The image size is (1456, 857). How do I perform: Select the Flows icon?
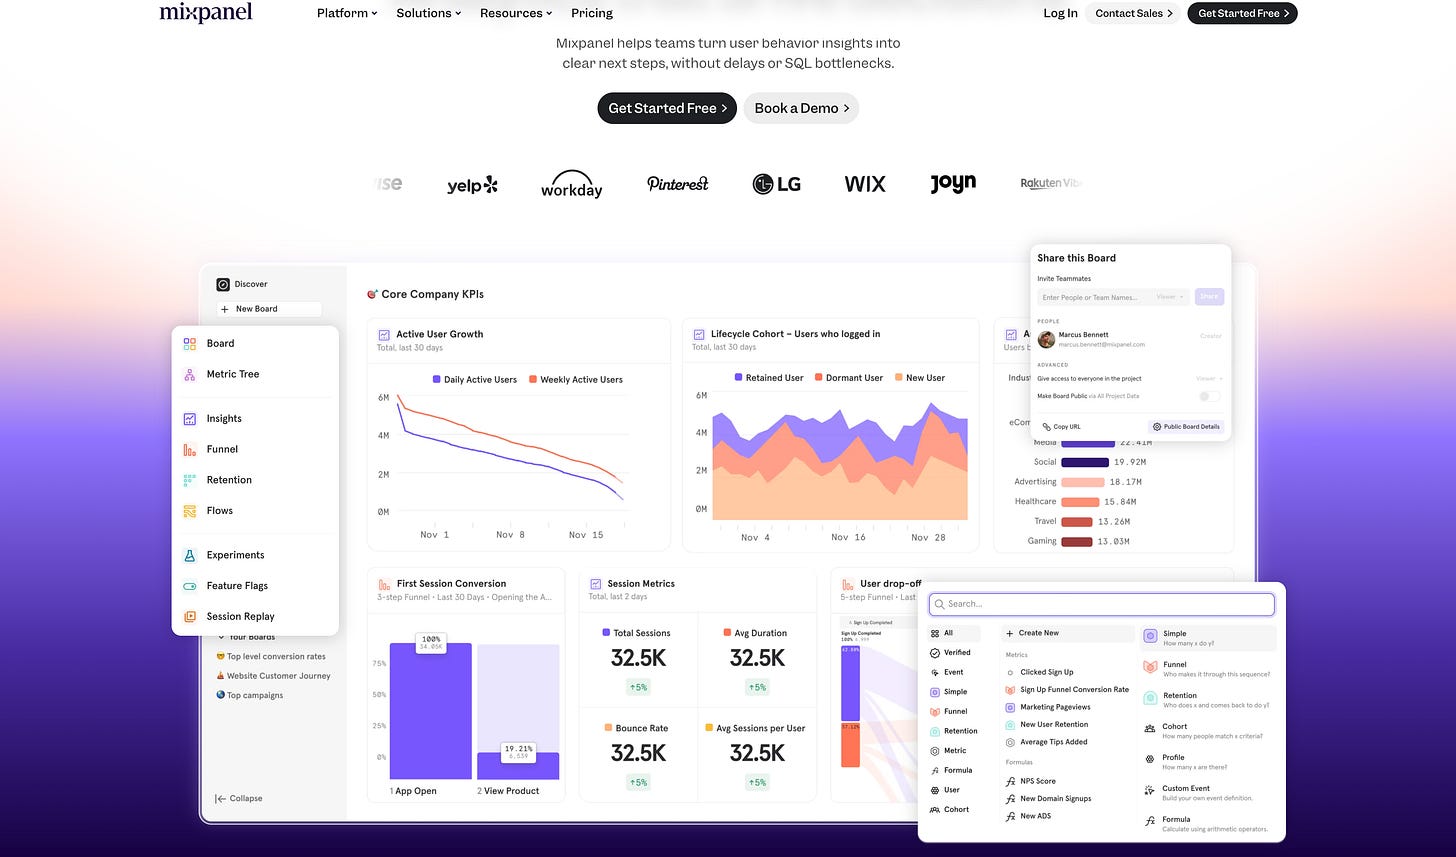click(x=190, y=511)
